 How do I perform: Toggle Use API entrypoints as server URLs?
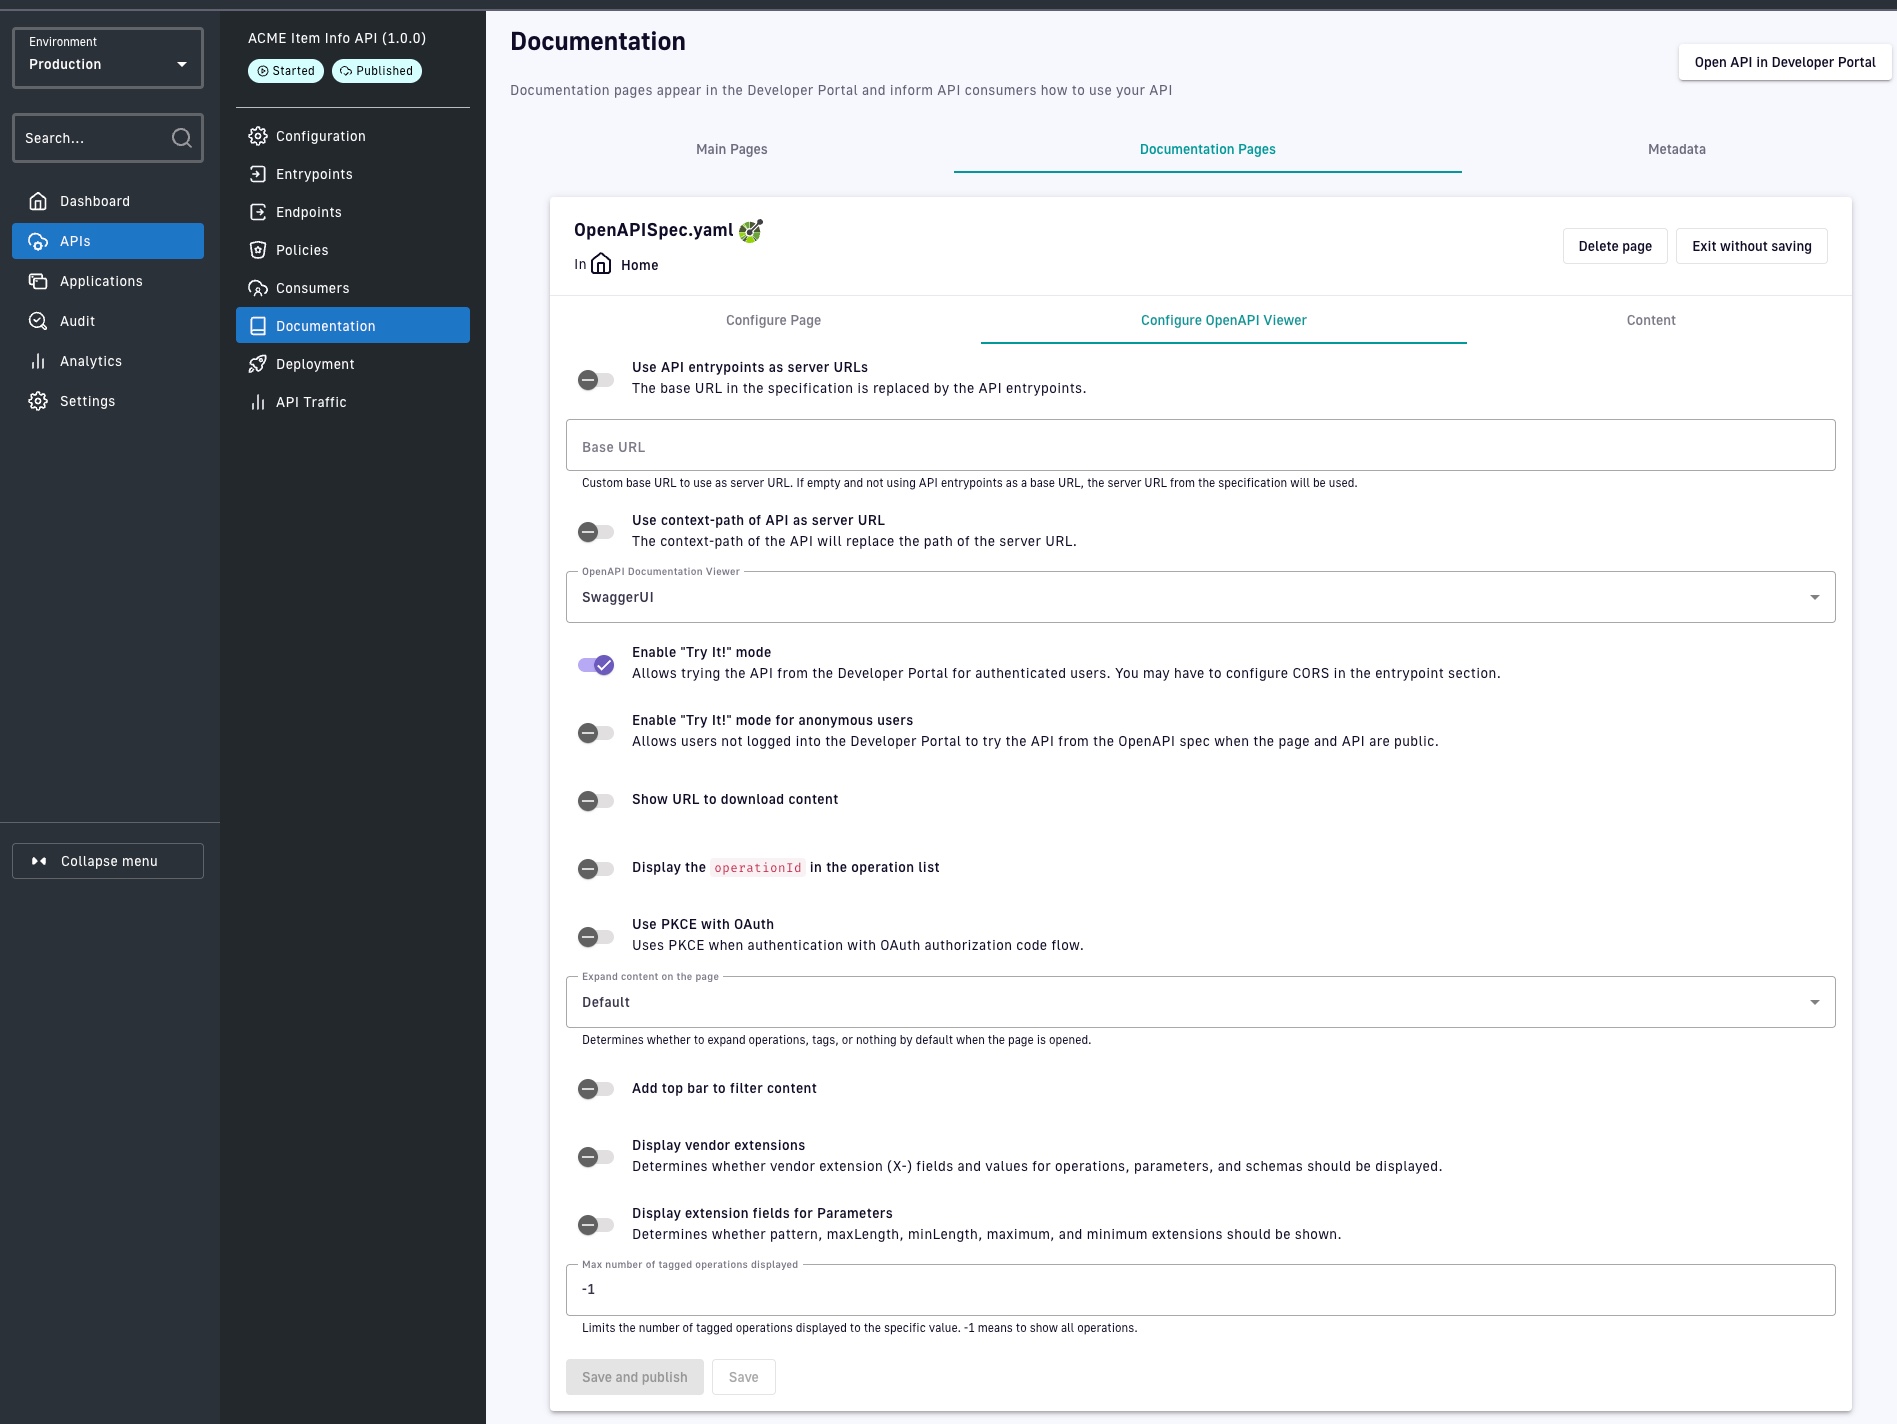click(x=596, y=380)
